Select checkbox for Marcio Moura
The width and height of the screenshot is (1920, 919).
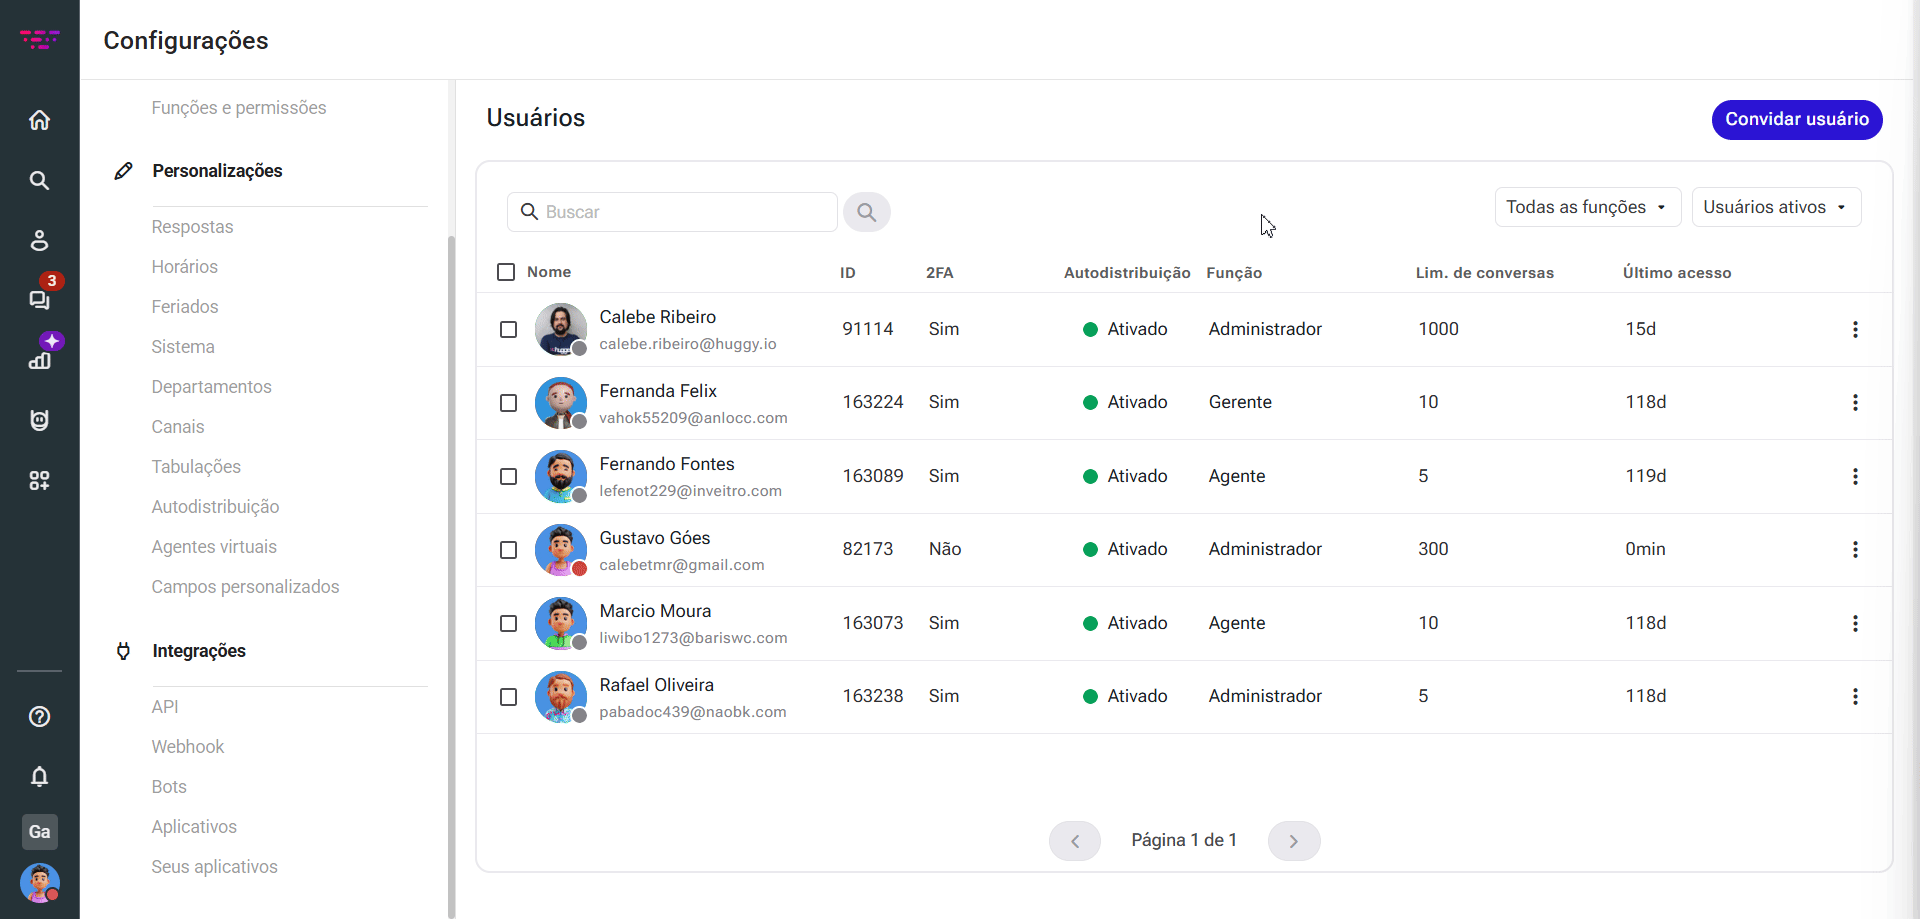point(508,623)
